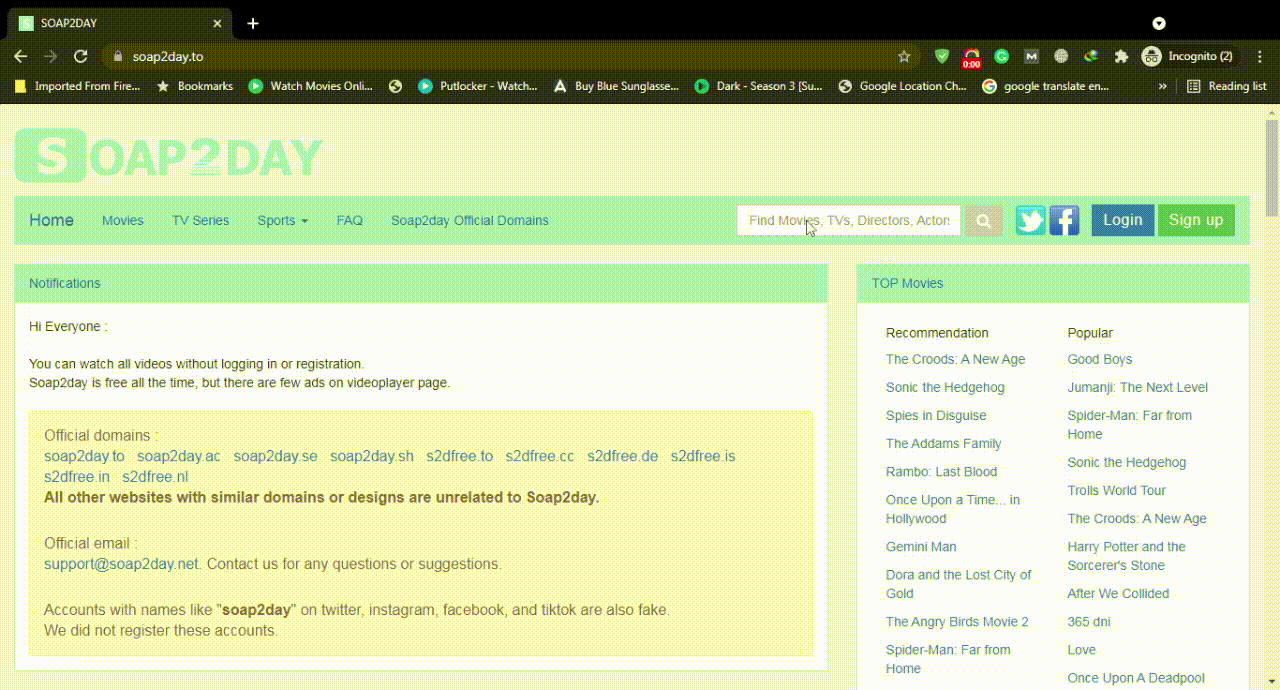The height and width of the screenshot is (690, 1280).
Task: Open 'Google Location Ch...' bookmark
Action: point(902,86)
